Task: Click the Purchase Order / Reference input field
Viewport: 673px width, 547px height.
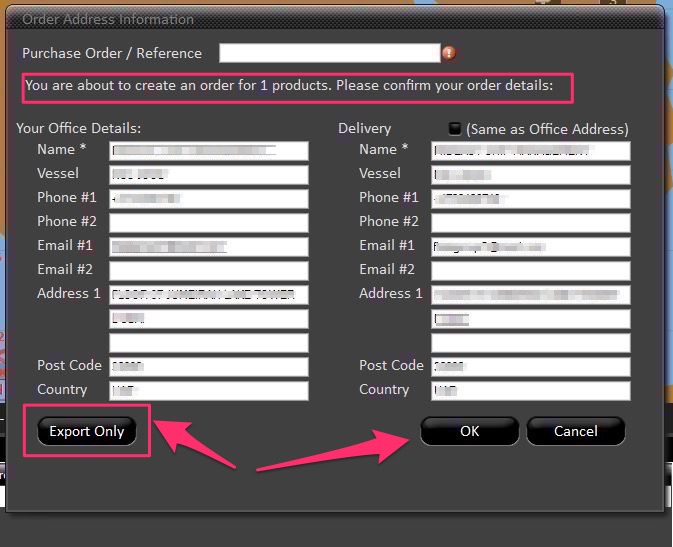Action: (329, 53)
